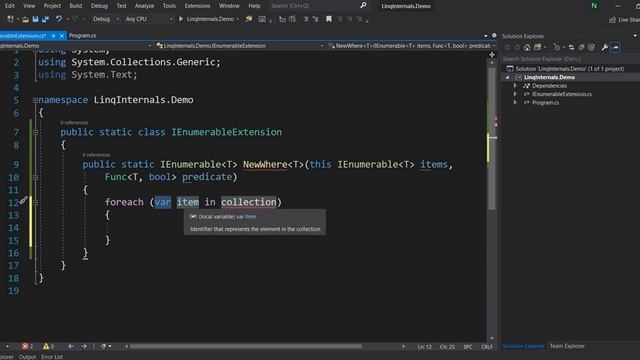Click the horizontal scrollbar thumb below the editor
This screenshot has height=360, width=640.
click(246, 347)
